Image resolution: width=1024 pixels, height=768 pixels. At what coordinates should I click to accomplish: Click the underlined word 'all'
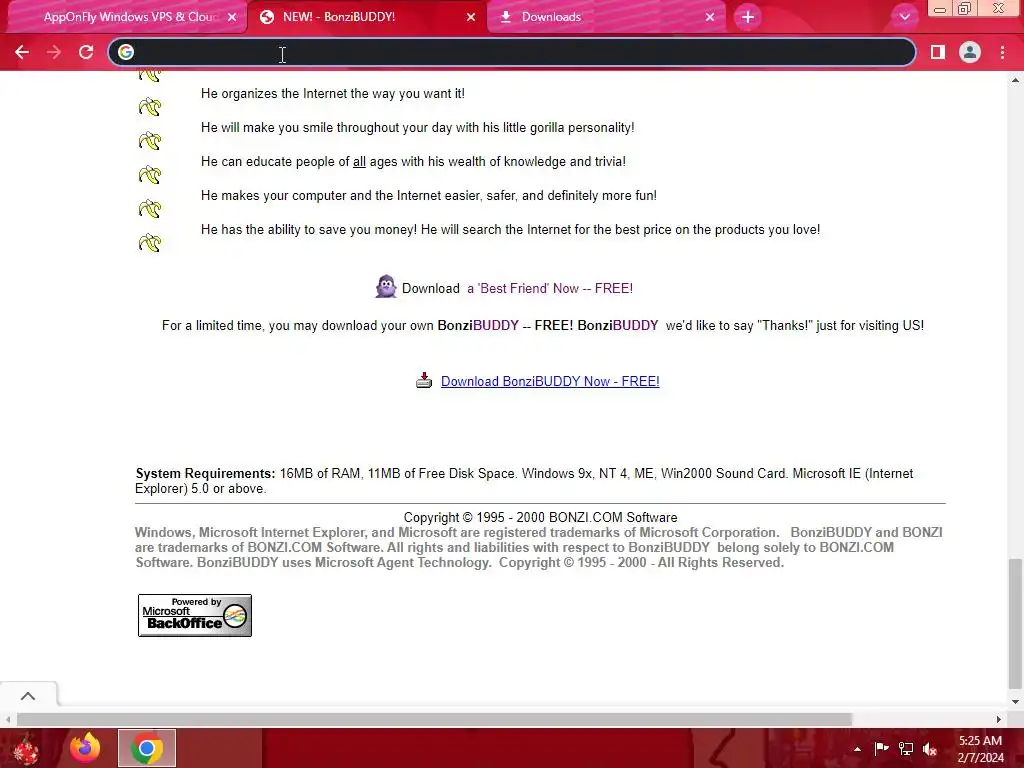(359, 162)
